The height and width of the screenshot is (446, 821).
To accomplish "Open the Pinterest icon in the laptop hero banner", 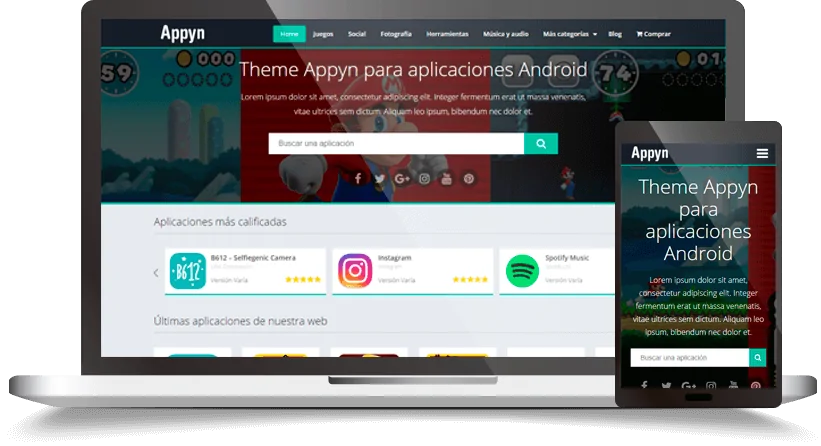I will pyautogui.click(x=469, y=179).
